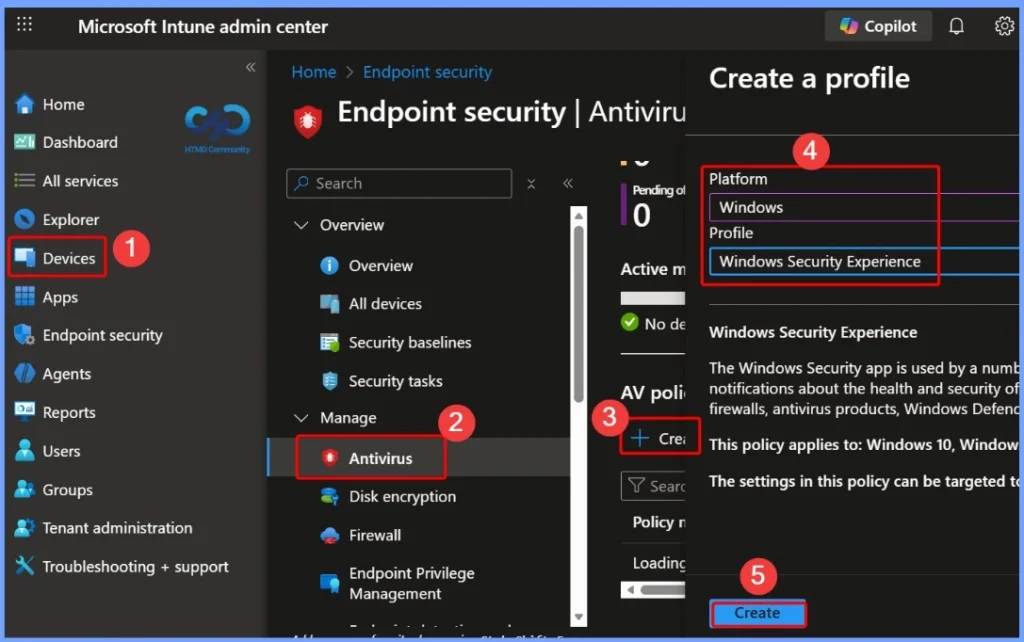Click the Users icon in the navigation
Viewport: 1024px width, 642px height.
tap(23, 450)
